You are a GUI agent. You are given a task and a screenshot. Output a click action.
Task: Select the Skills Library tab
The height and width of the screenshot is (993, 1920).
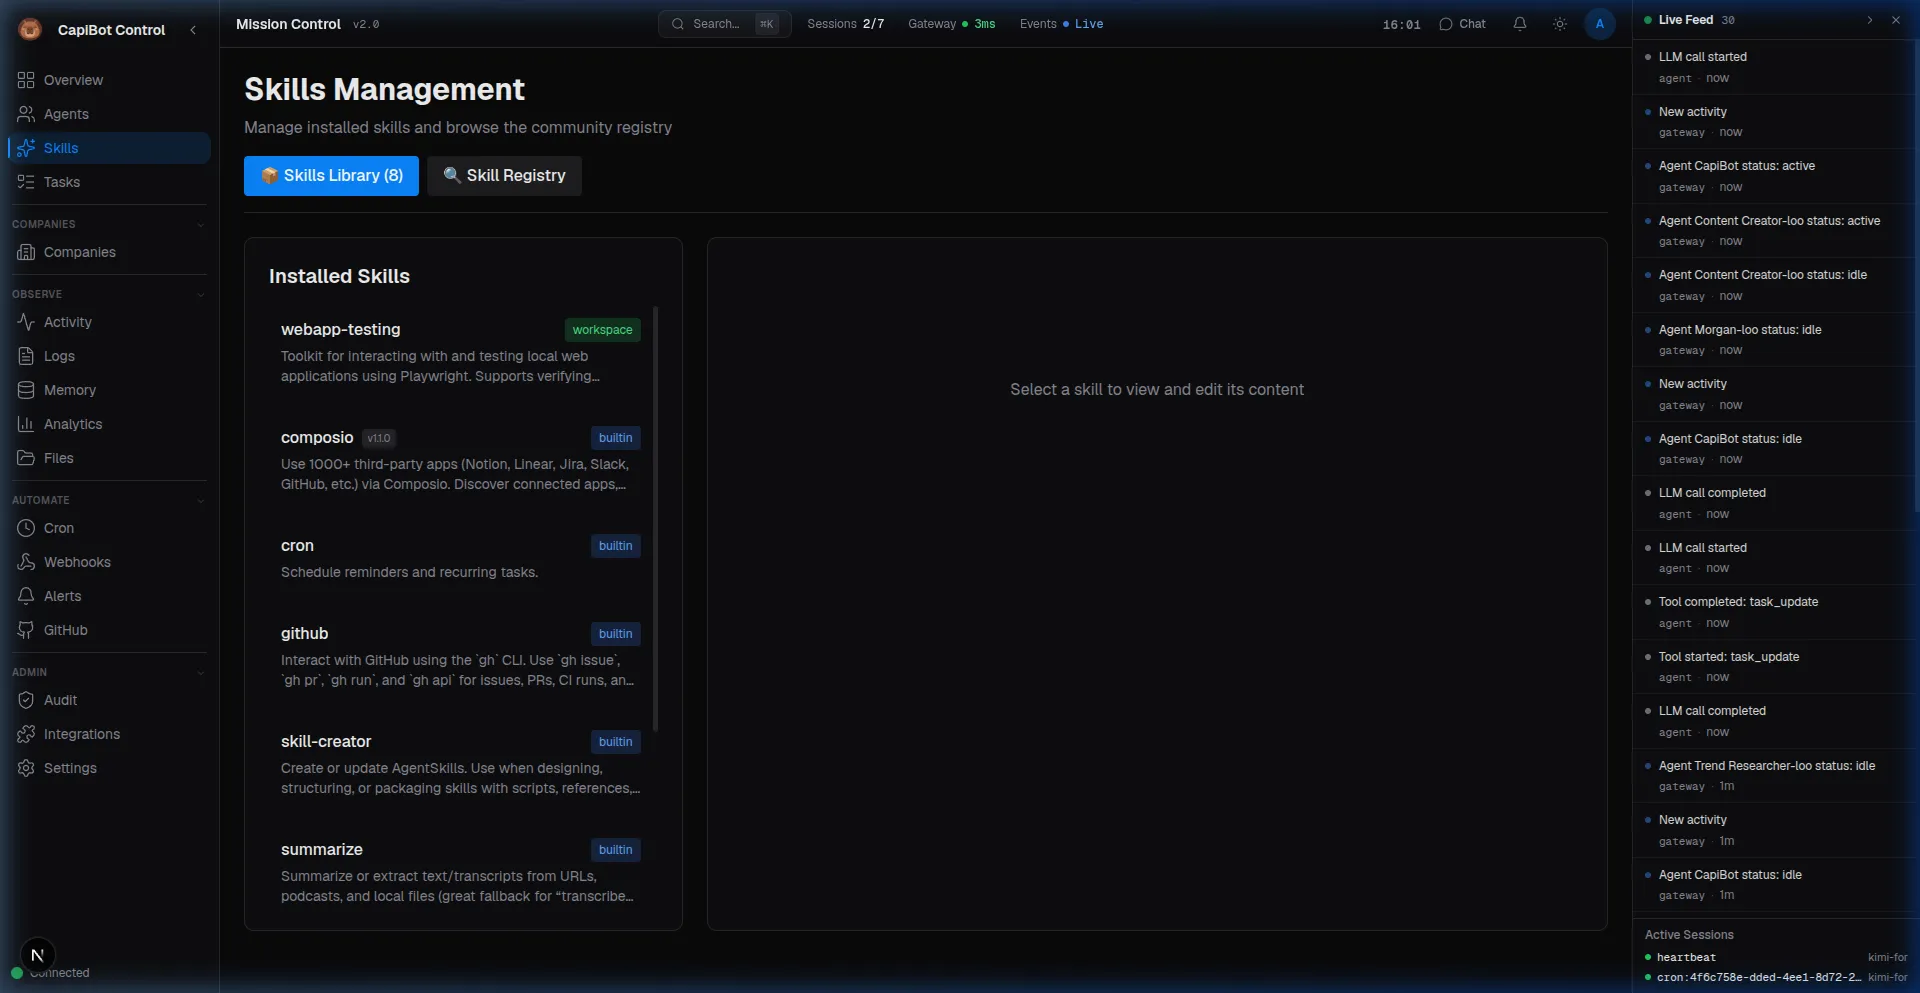coord(331,176)
